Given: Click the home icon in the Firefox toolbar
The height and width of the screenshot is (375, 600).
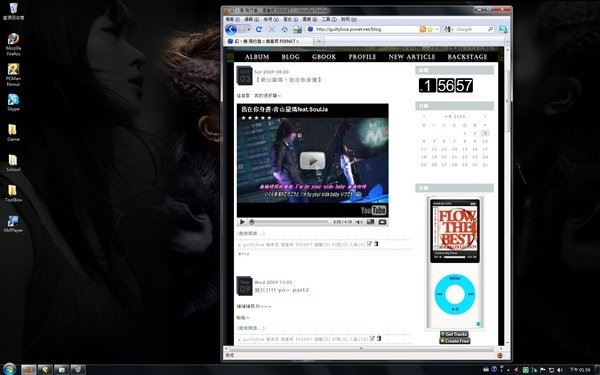Looking at the screenshot, I should 284,29.
